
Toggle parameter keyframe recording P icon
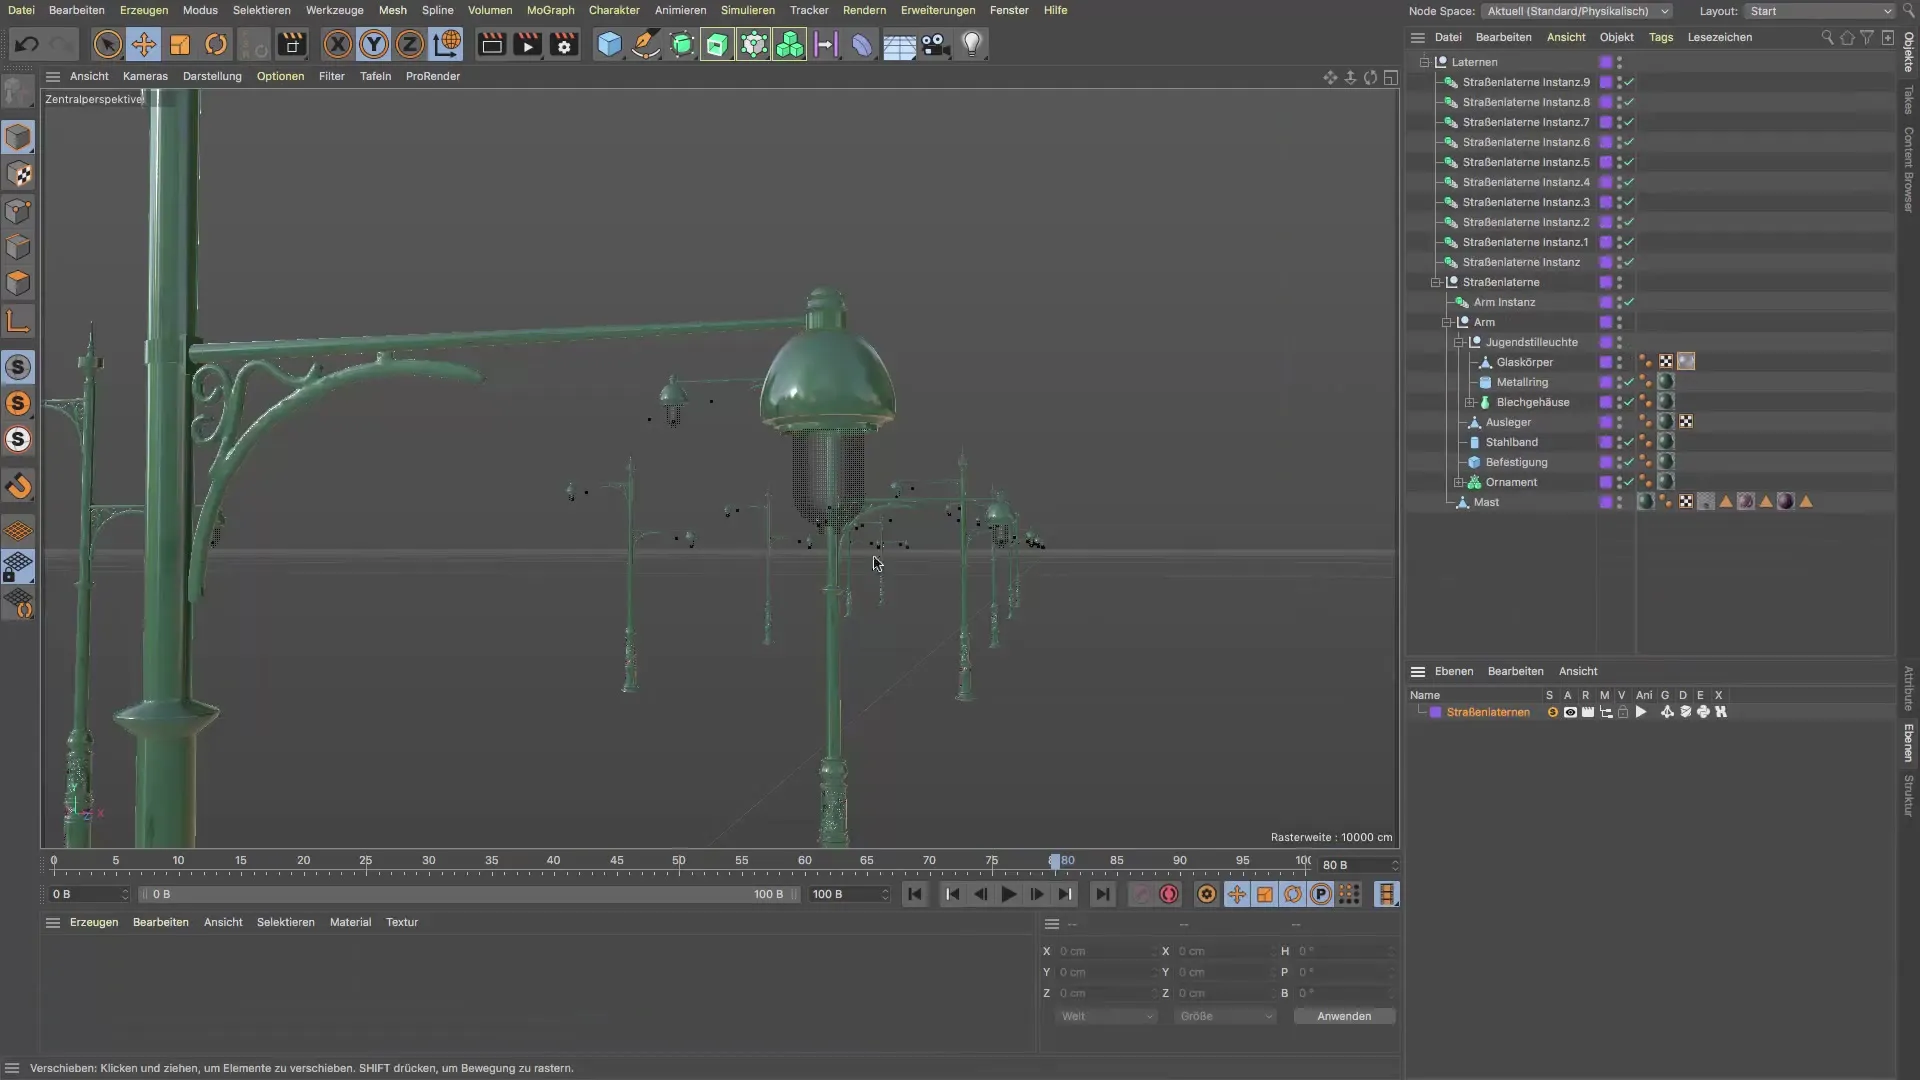point(1321,894)
